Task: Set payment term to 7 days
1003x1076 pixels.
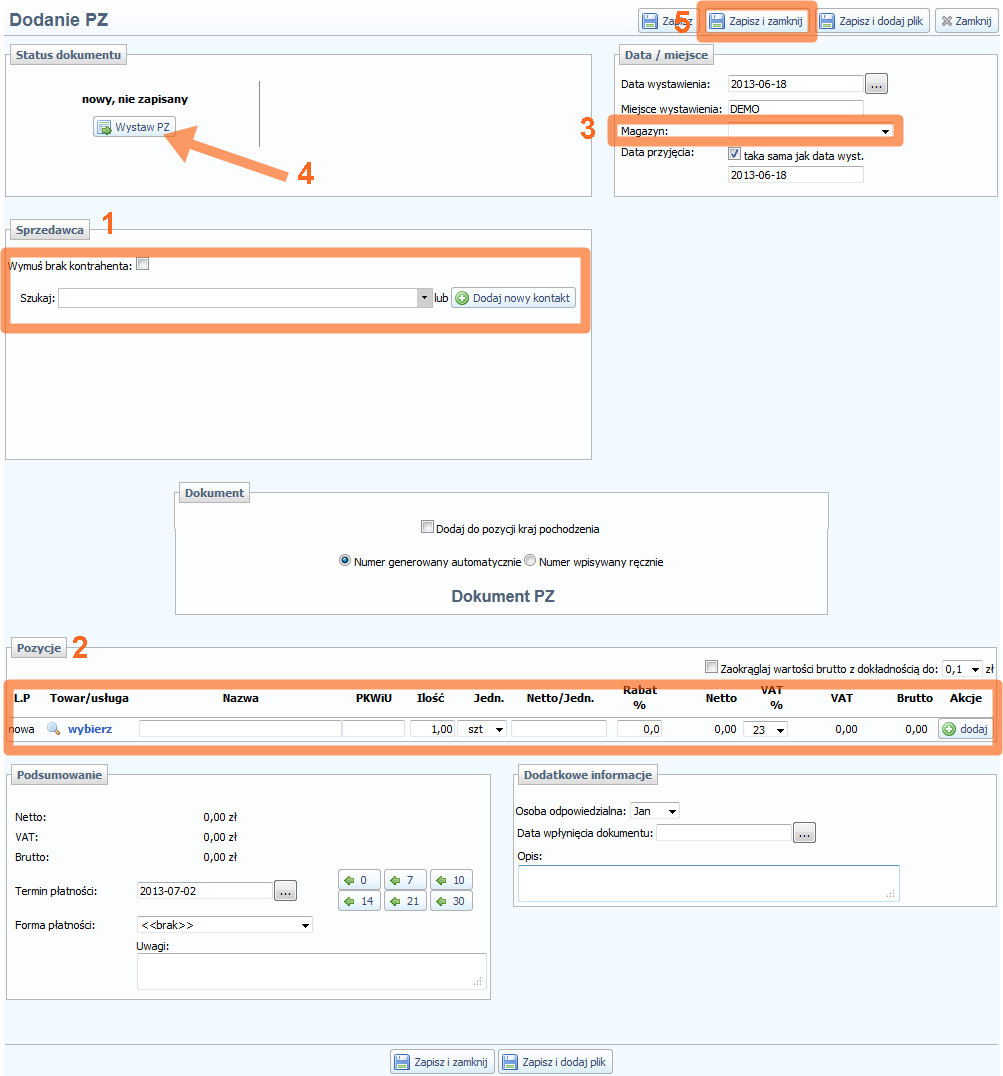Action: point(405,880)
